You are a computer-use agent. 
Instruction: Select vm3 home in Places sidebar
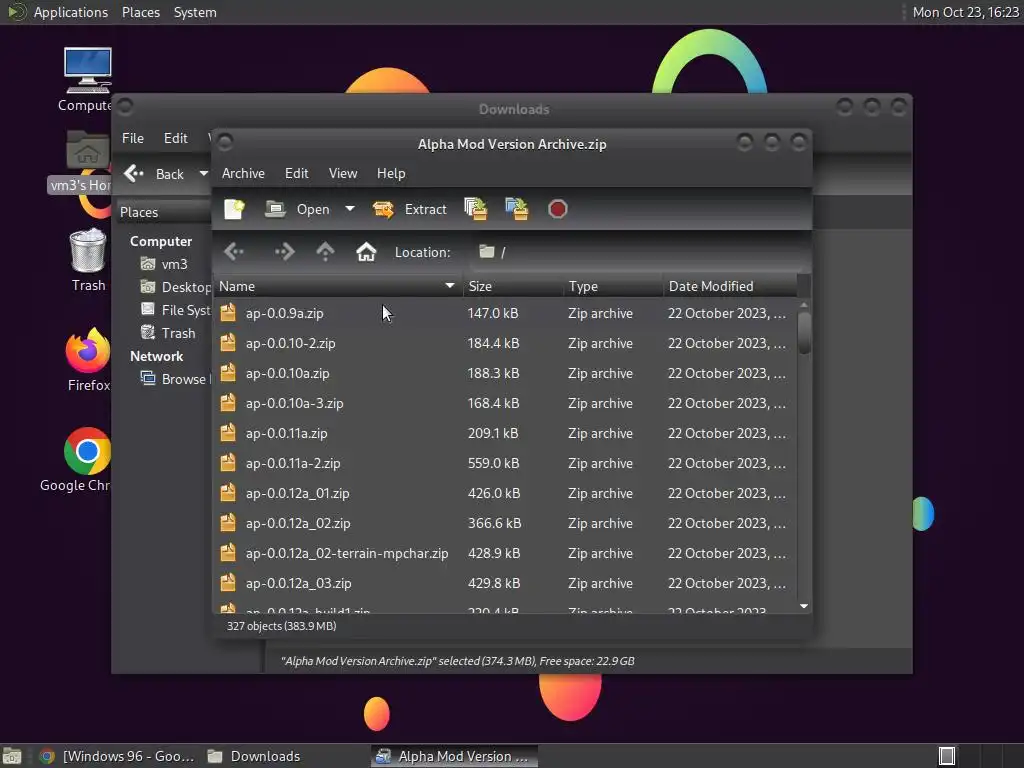165,264
